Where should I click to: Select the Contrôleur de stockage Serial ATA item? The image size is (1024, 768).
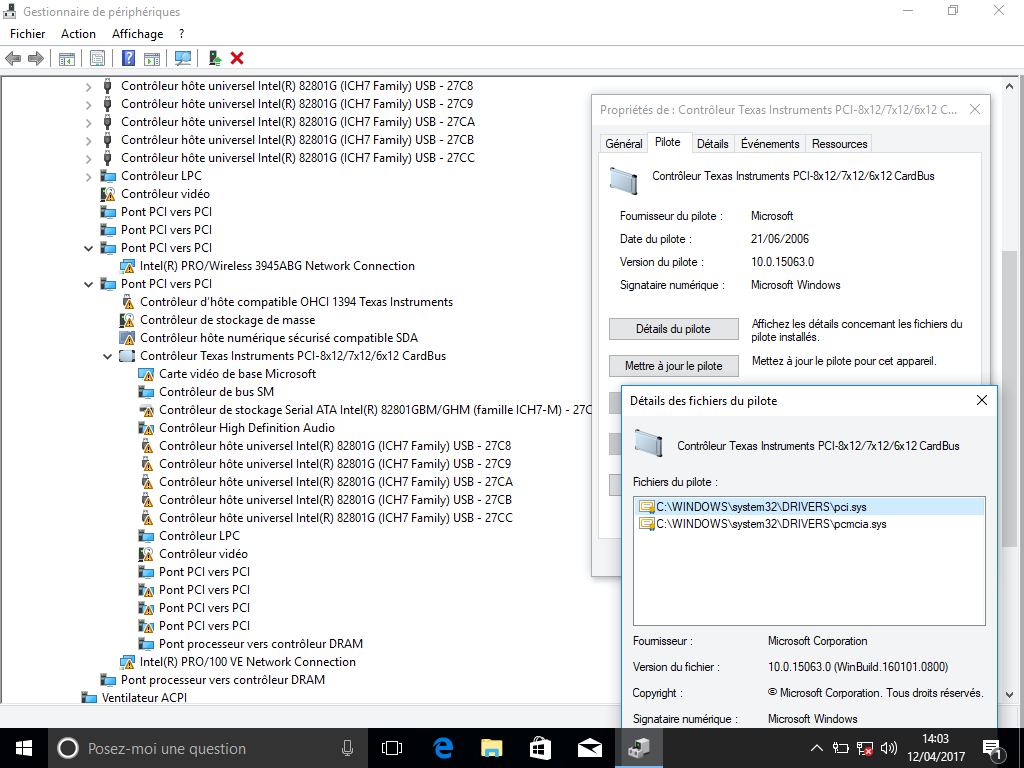[x=375, y=410]
